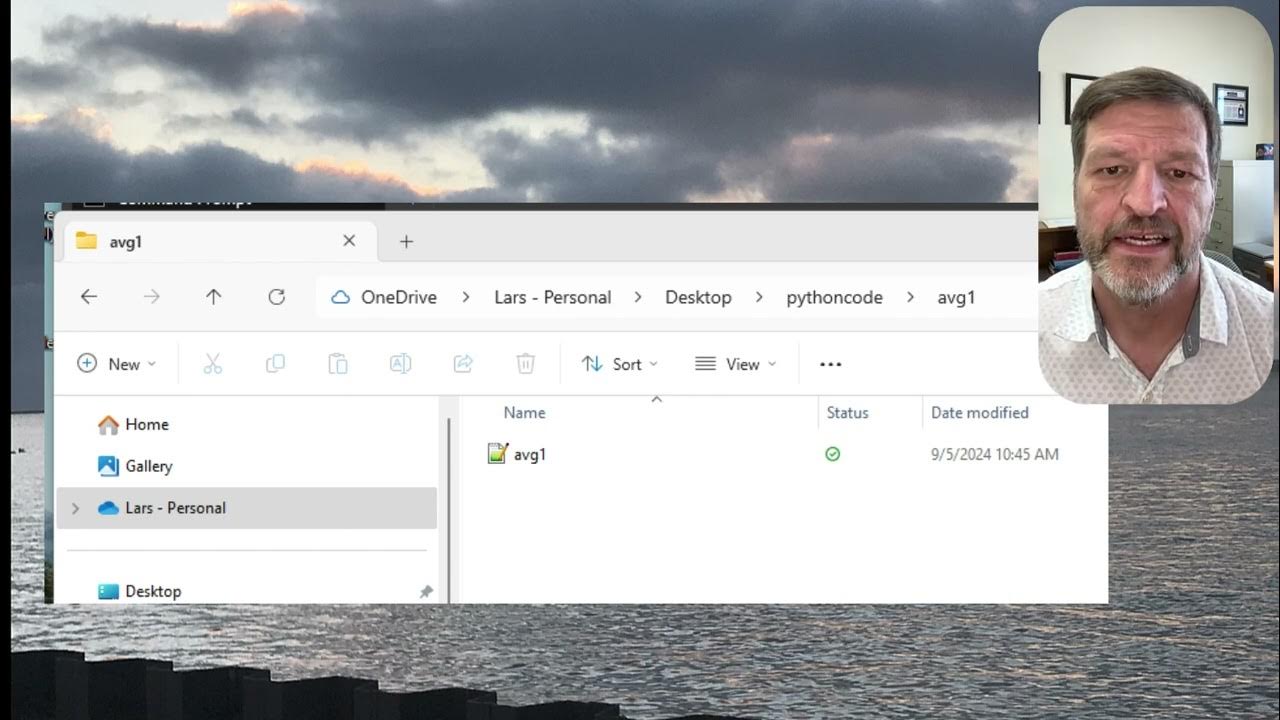
Task: Click the yellow folder icon on tab
Action: click(87, 241)
